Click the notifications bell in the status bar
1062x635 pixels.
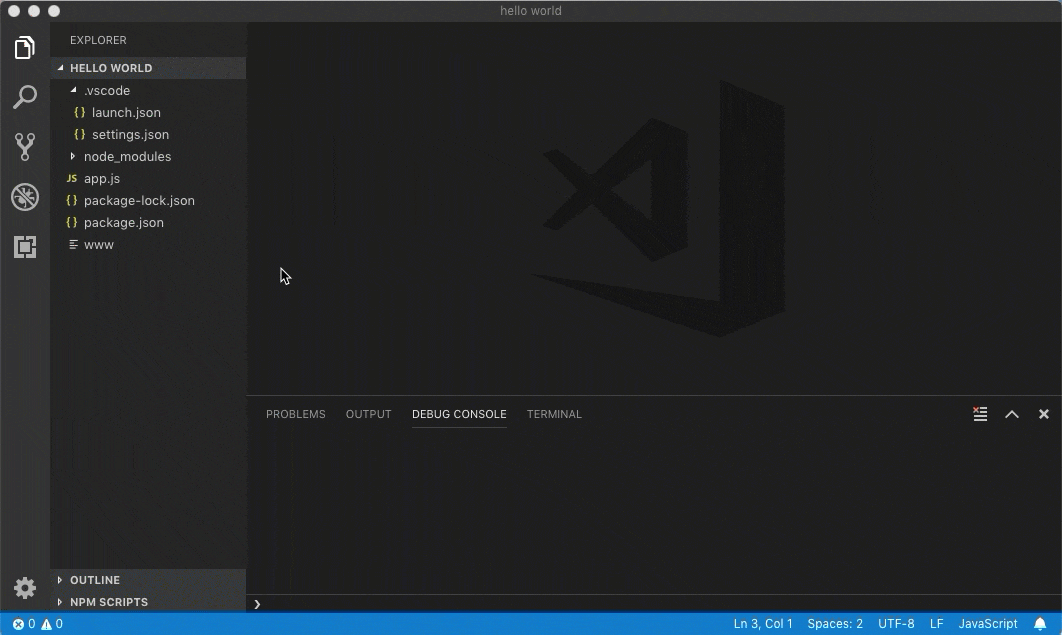click(x=1042, y=623)
